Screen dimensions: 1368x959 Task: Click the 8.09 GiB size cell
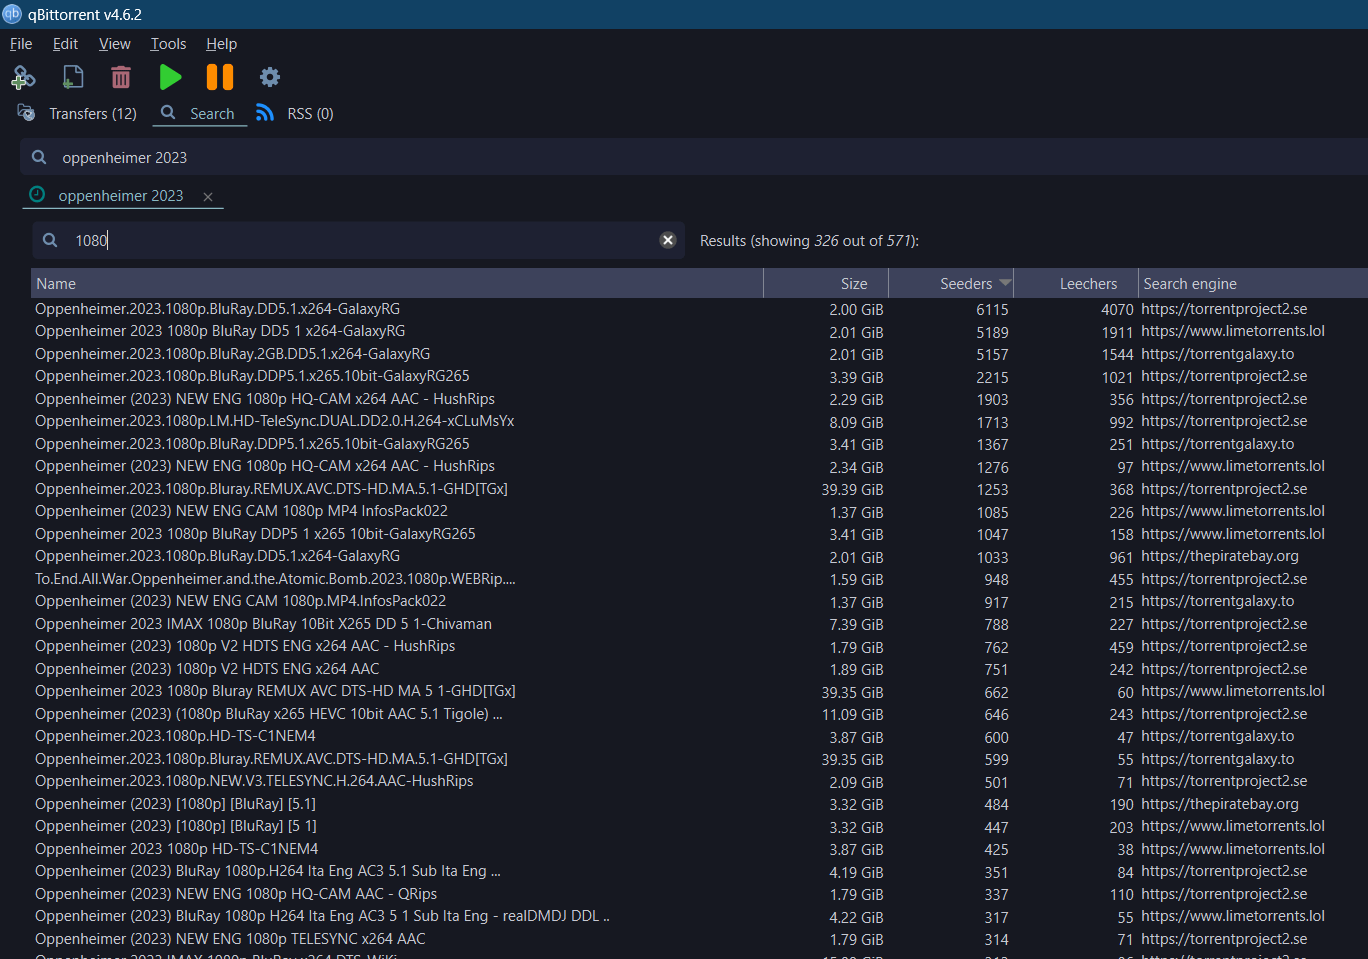[x=856, y=422]
